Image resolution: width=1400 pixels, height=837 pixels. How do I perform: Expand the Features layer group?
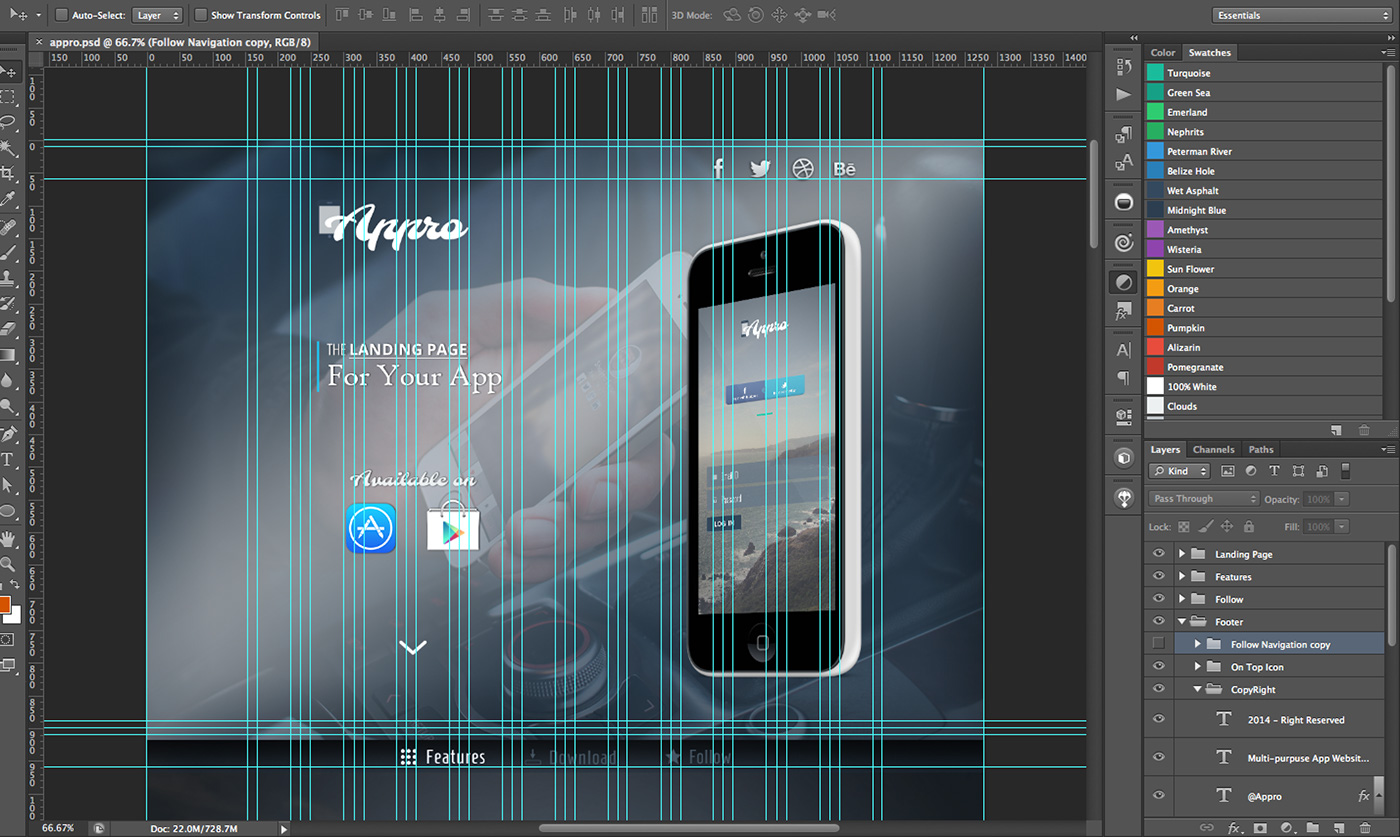[1182, 577]
